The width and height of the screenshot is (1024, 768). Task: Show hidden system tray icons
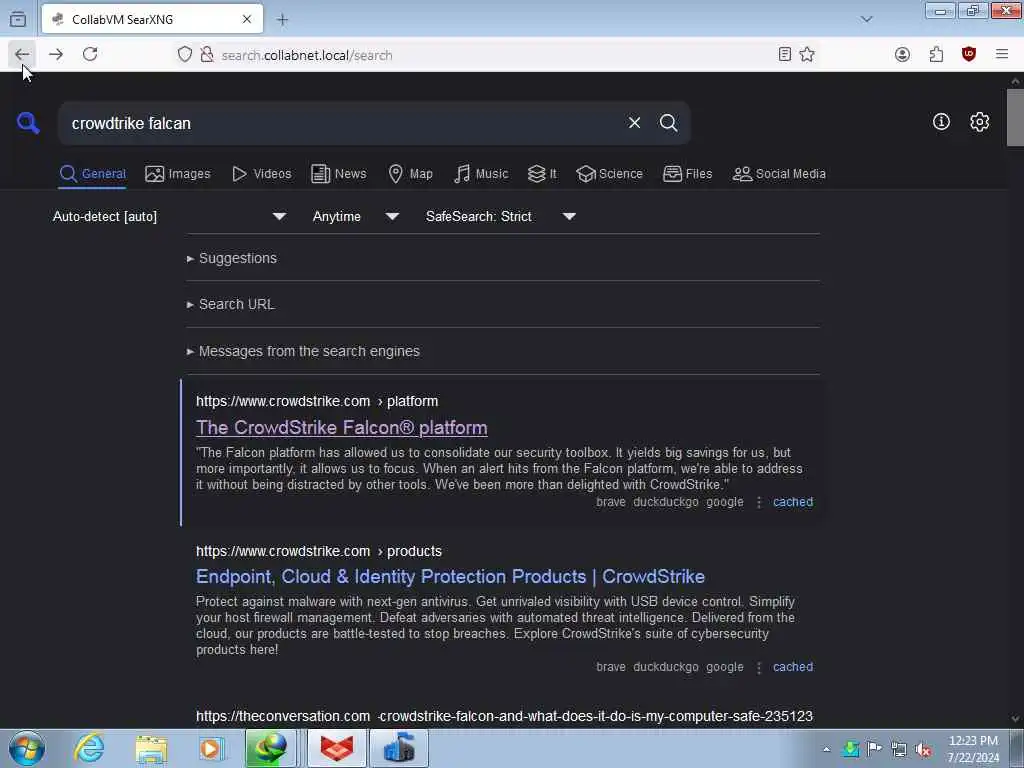(x=827, y=749)
